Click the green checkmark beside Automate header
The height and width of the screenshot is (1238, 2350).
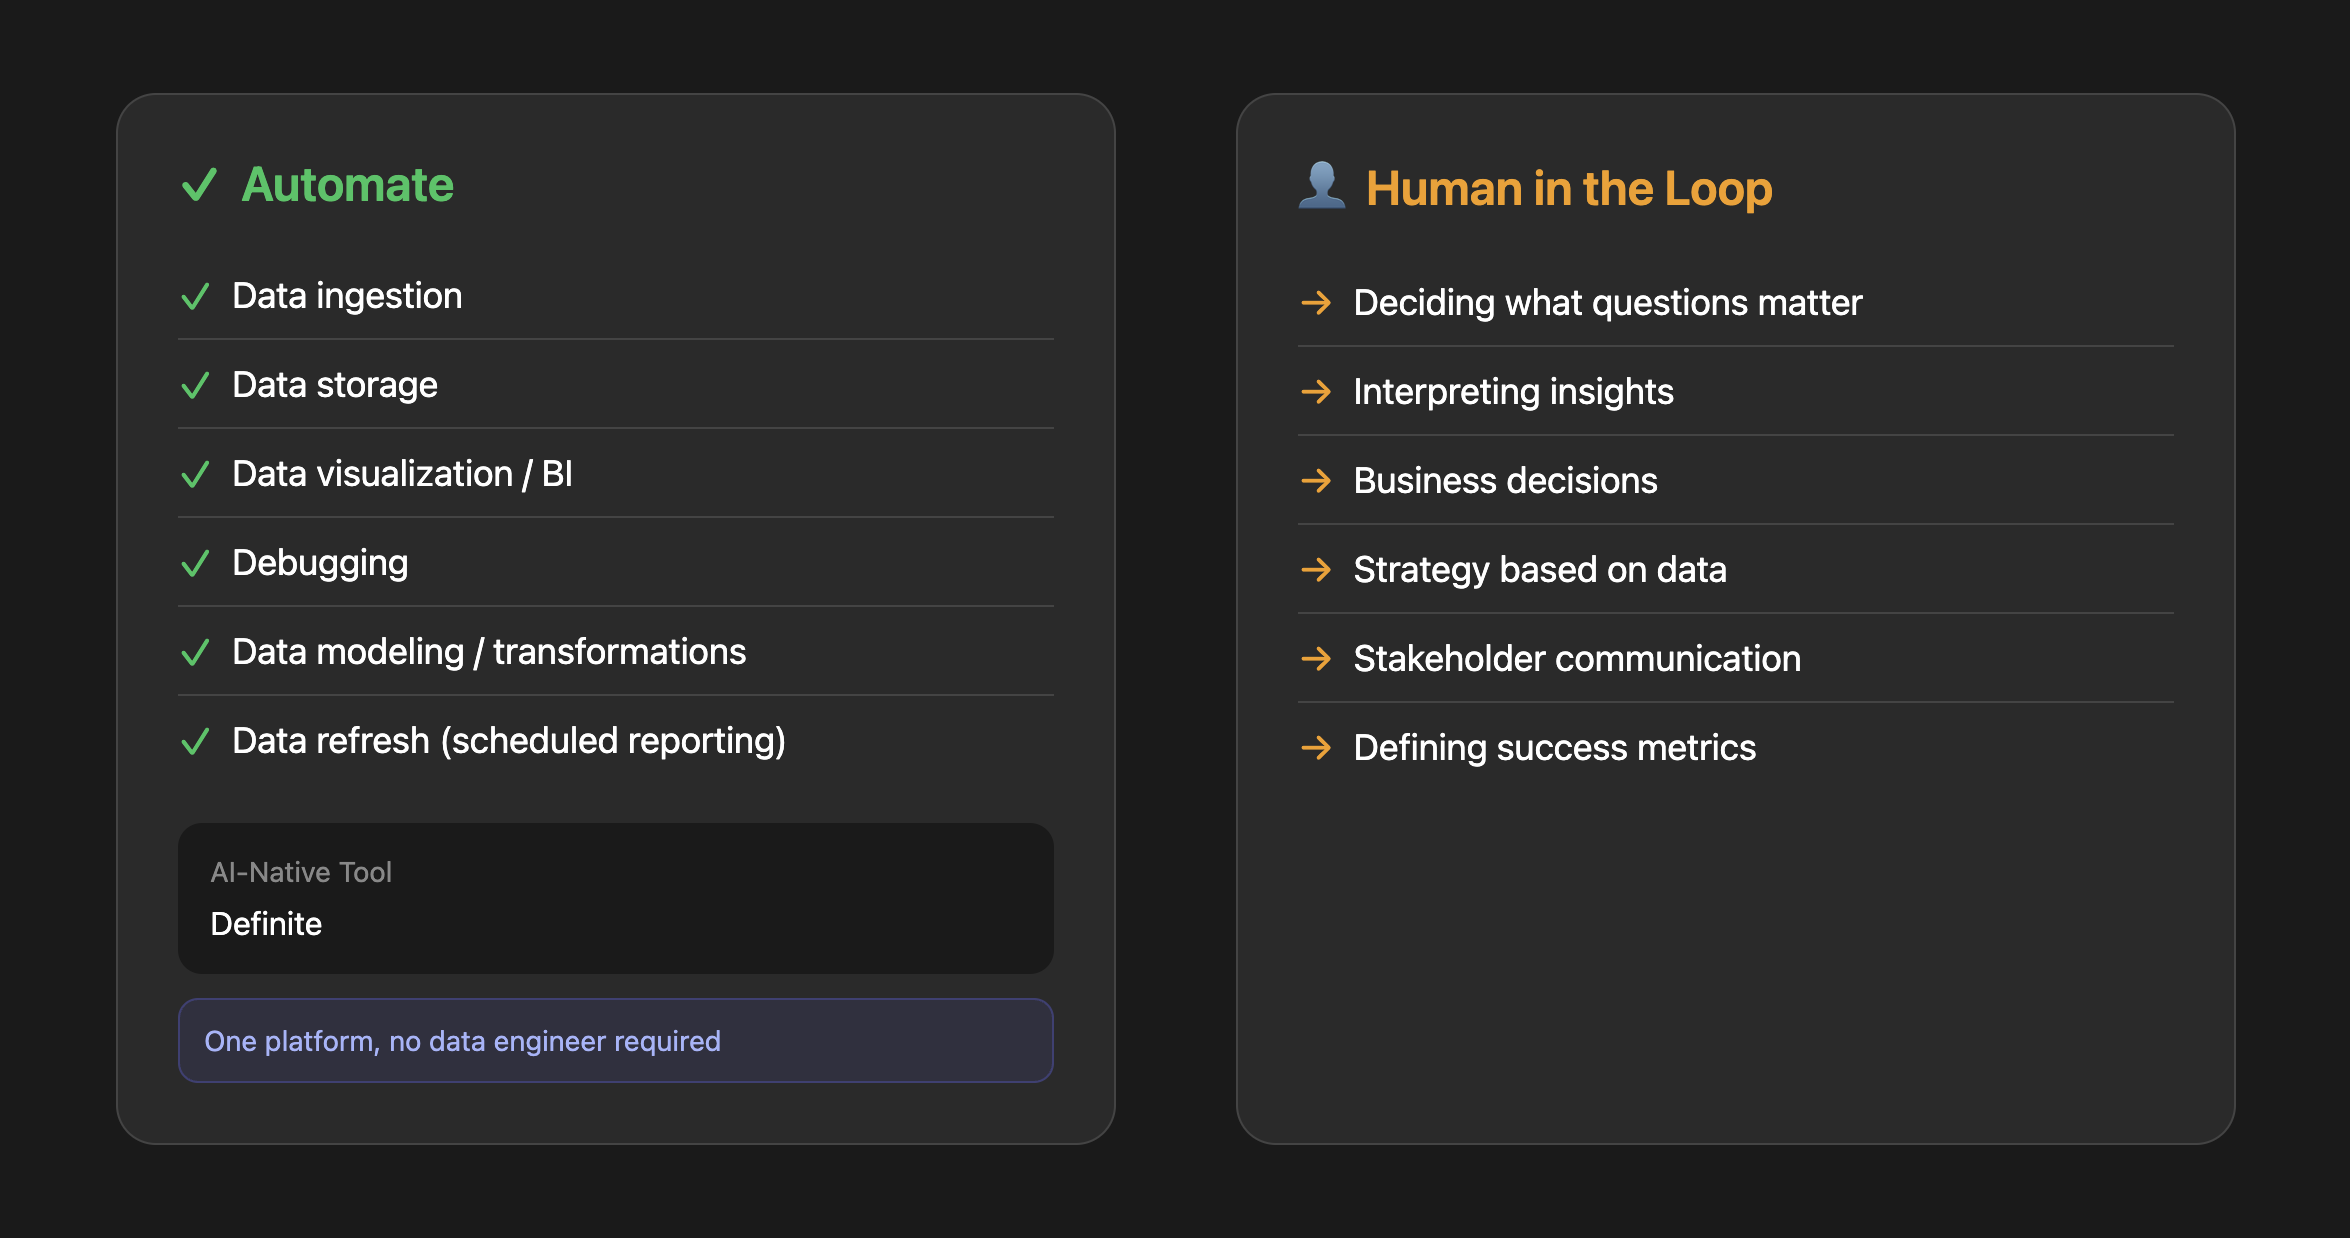(199, 185)
